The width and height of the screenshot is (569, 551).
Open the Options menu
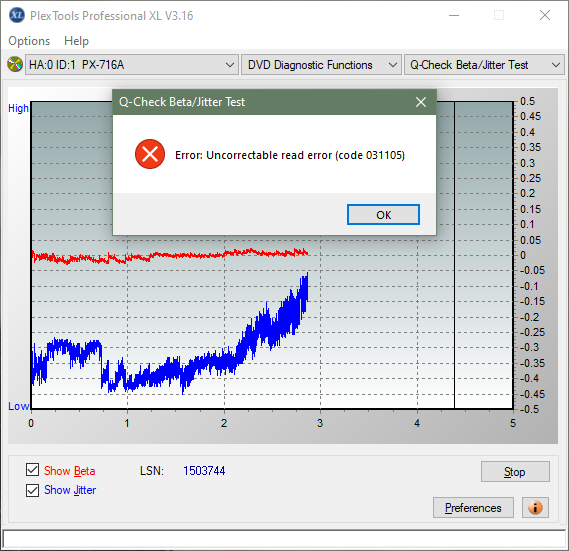click(29, 41)
